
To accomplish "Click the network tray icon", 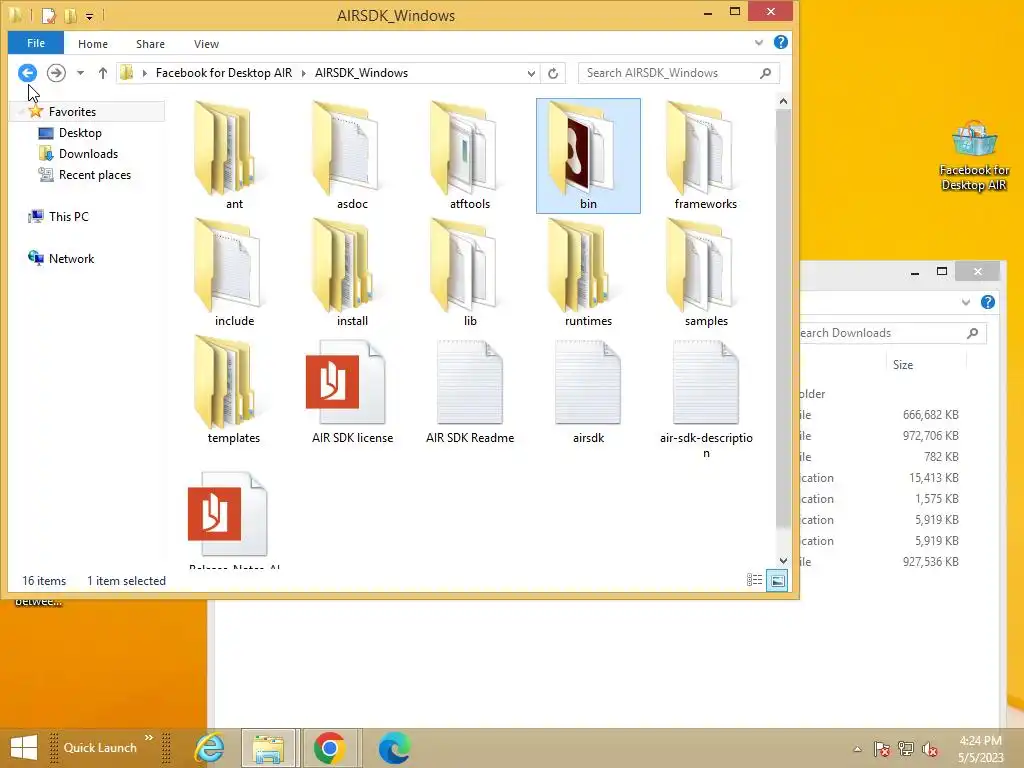I will (905, 749).
